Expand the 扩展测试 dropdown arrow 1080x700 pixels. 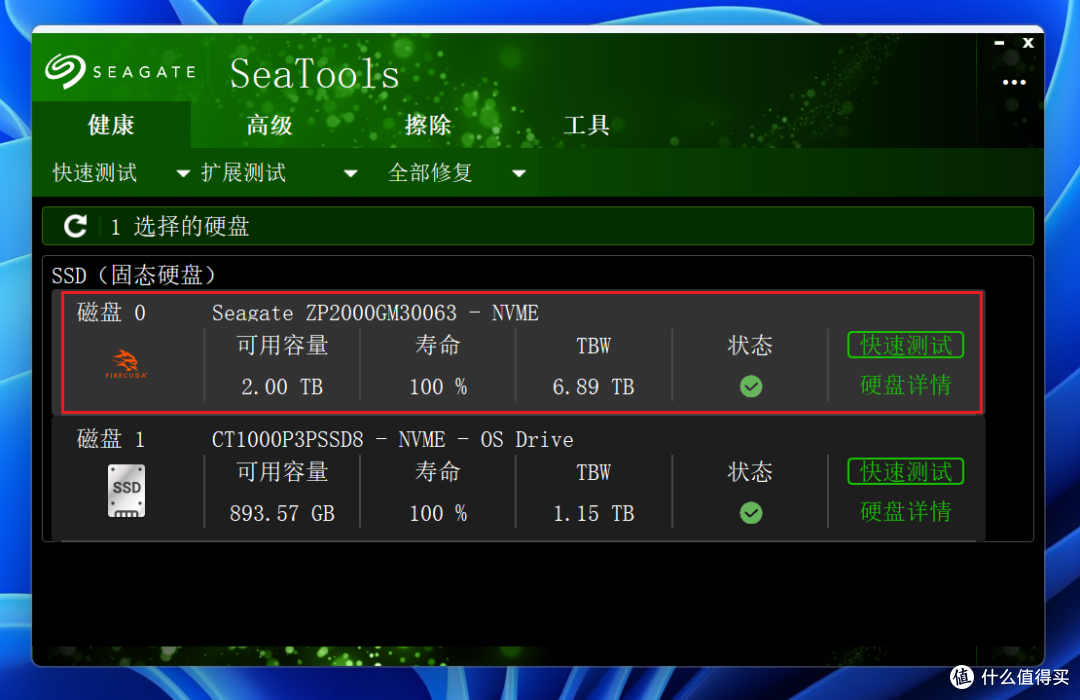pos(351,174)
